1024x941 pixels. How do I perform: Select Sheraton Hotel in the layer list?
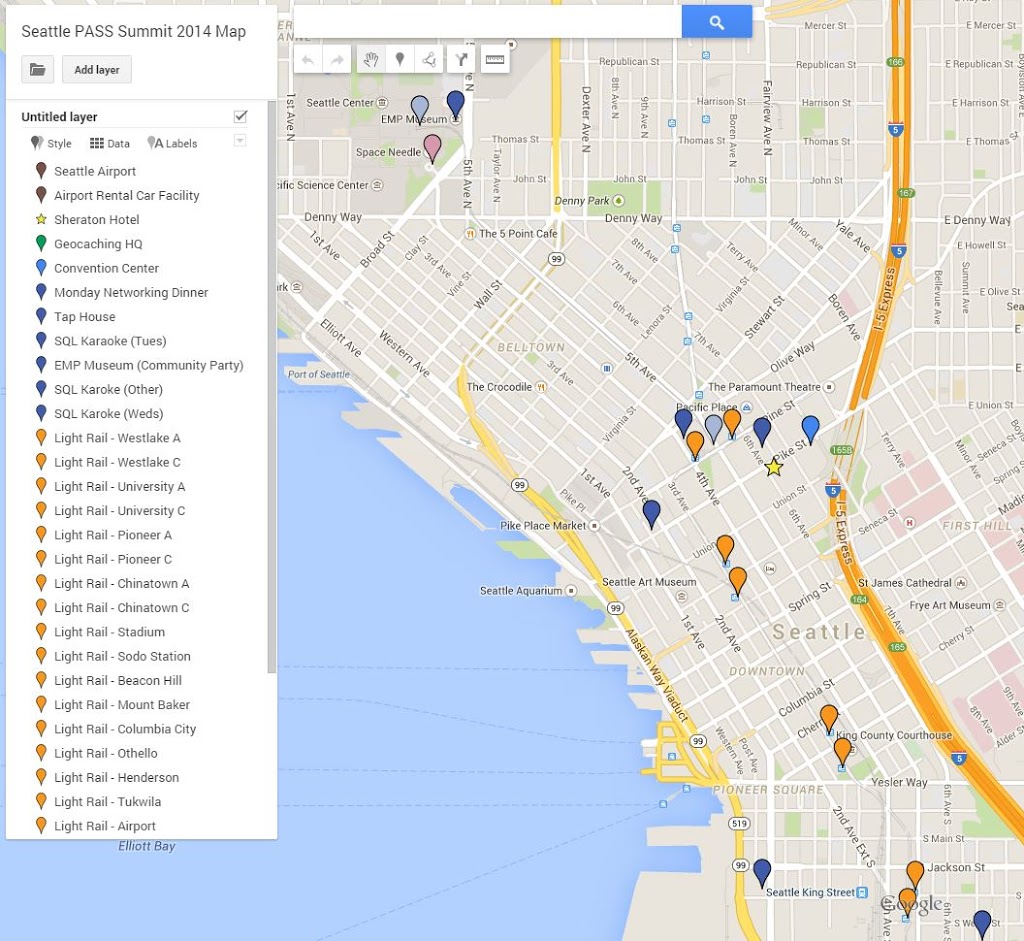pyautogui.click(x=96, y=220)
